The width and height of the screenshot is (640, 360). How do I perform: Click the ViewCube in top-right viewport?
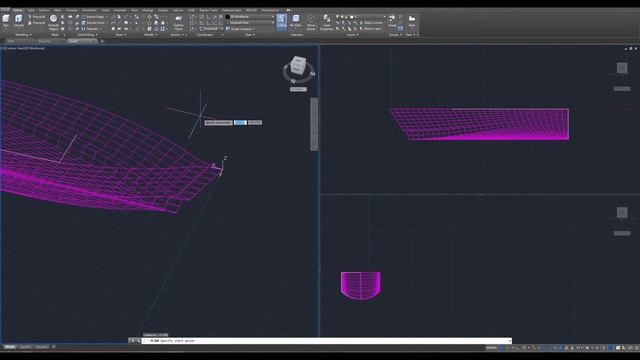point(622,68)
